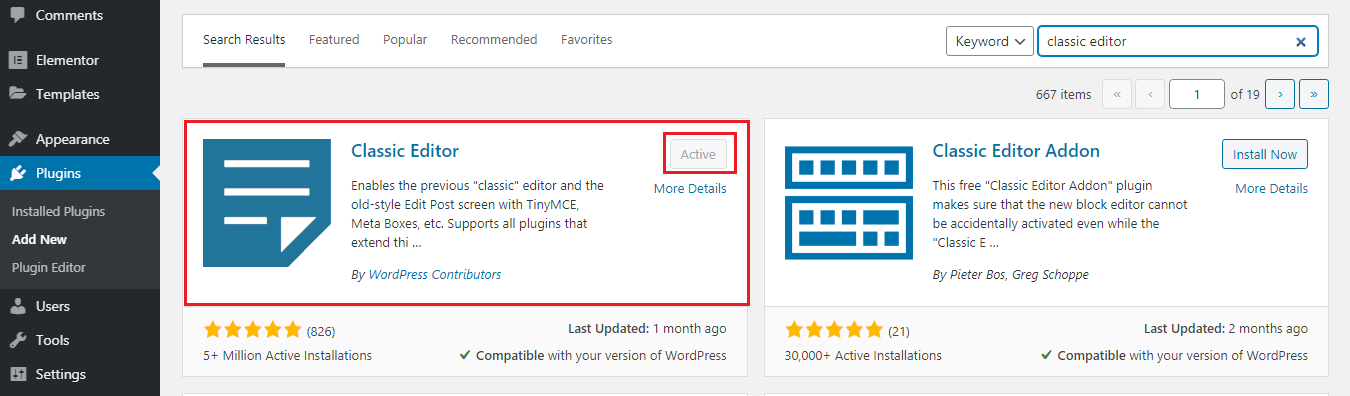
Task: Open the Classic Editor Addon thumbnail
Action: [x=849, y=203]
